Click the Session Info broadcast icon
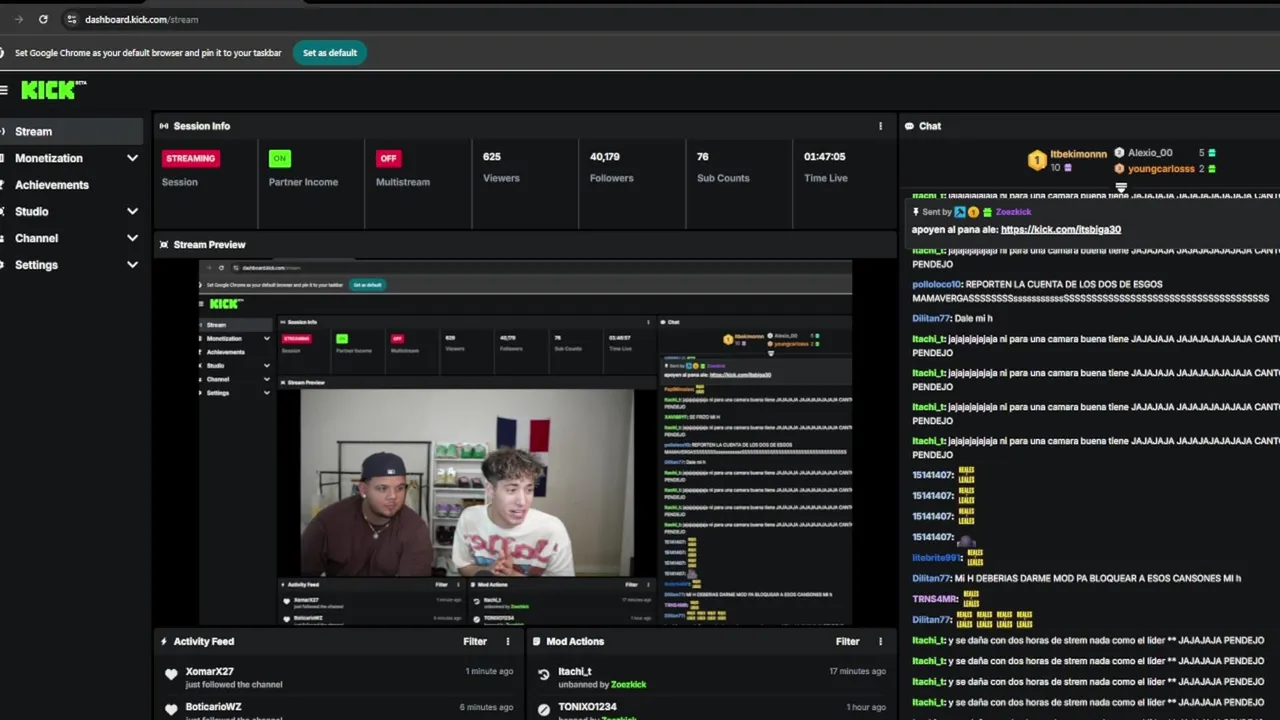The width and height of the screenshot is (1280, 720). [x=164, y=126]
